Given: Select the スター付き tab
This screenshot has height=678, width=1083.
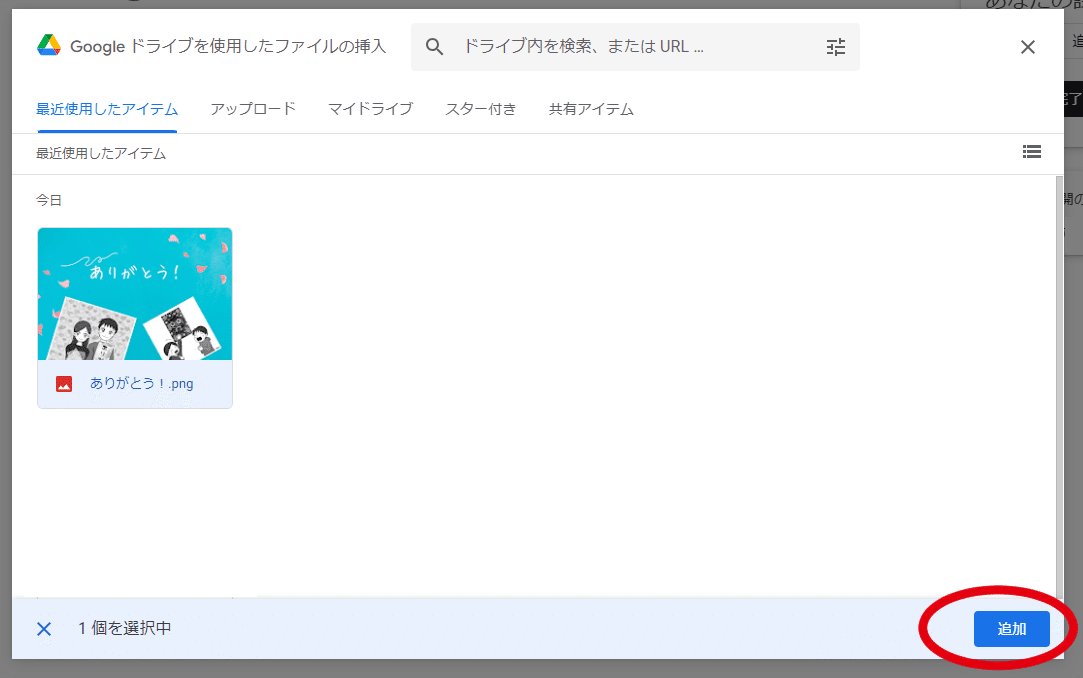Looking at the screenshot, I should (x=481, y=109).
